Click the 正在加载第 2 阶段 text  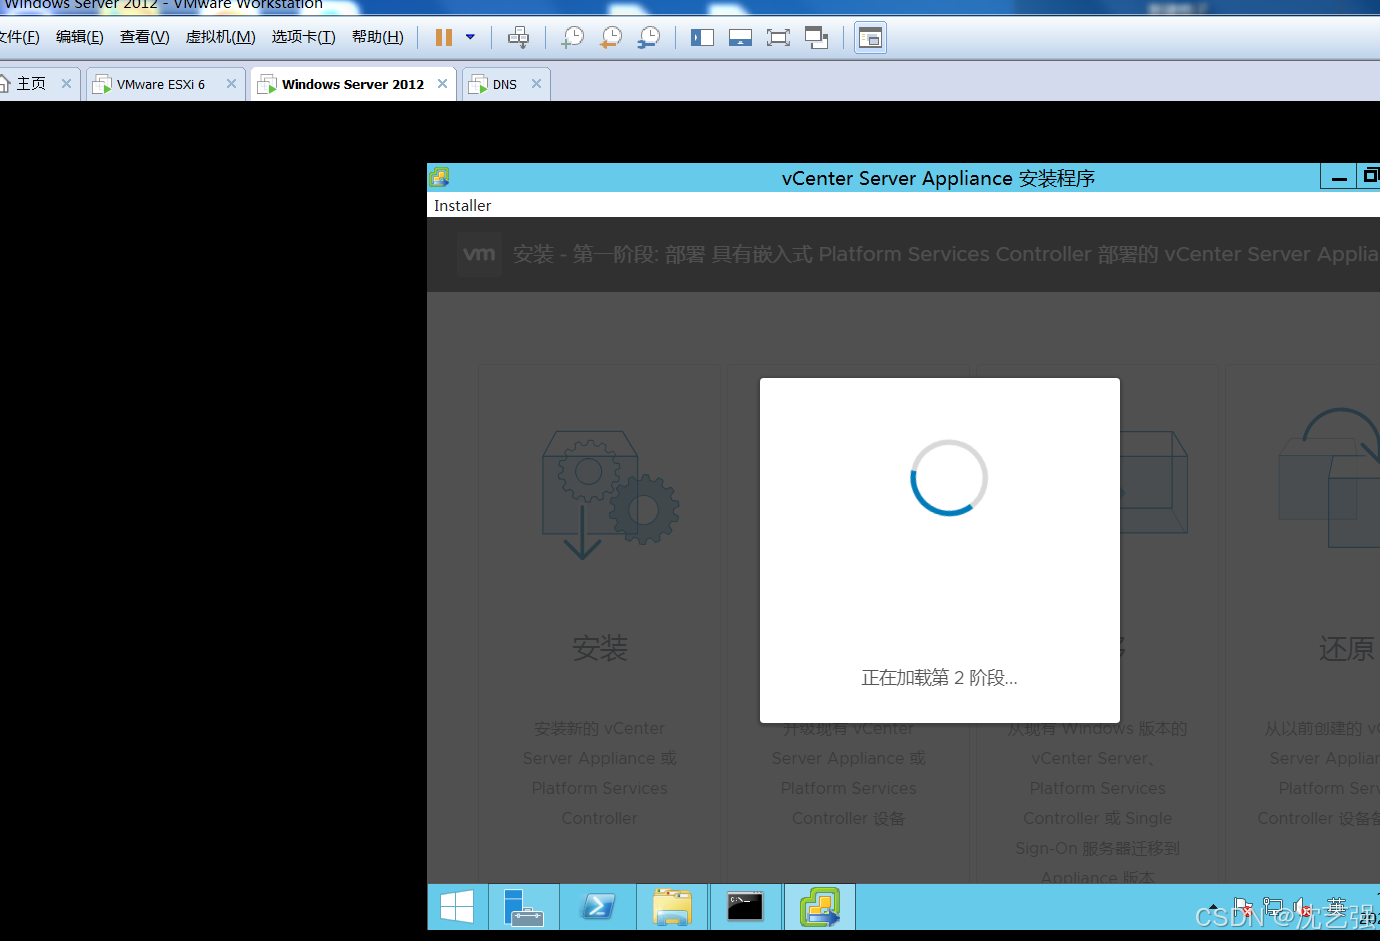point(939,678)
